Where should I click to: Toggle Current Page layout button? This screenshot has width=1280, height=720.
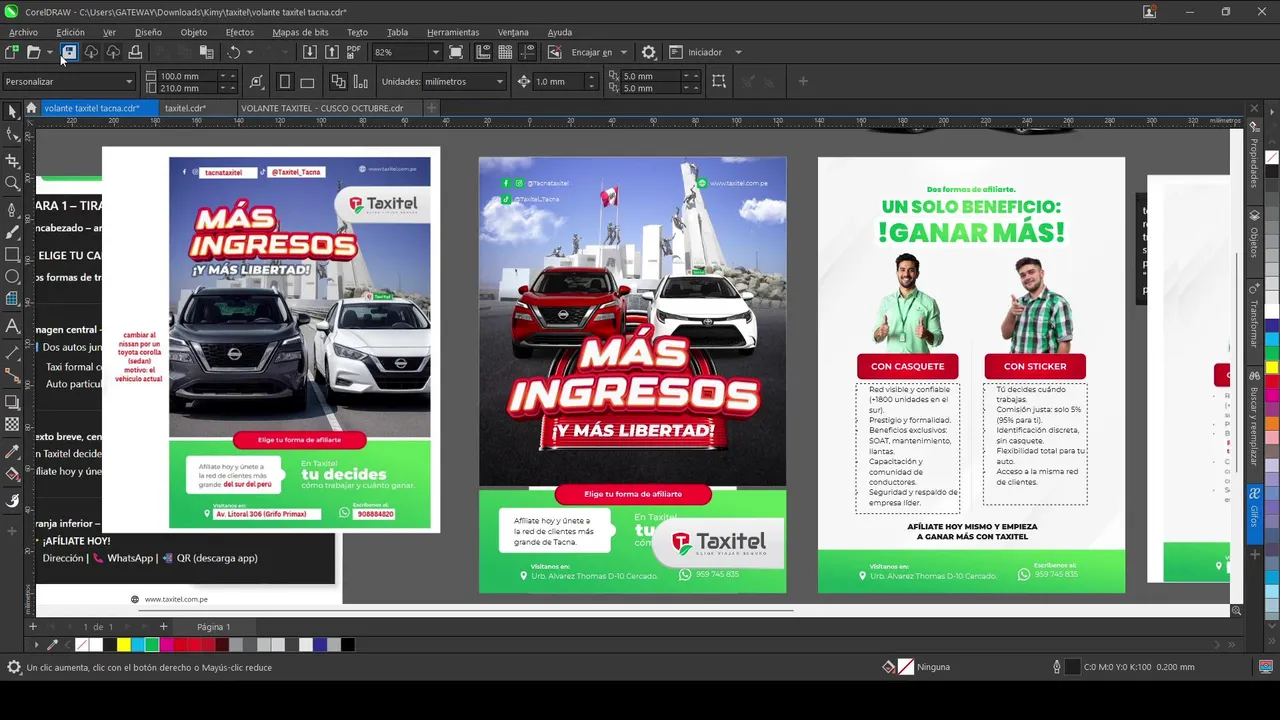coord(360,82)
